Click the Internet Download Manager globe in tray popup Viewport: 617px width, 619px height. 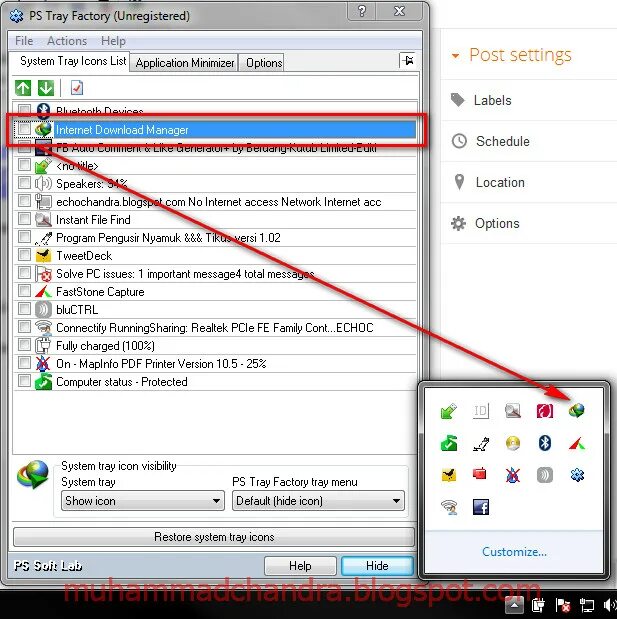[577, 411]
